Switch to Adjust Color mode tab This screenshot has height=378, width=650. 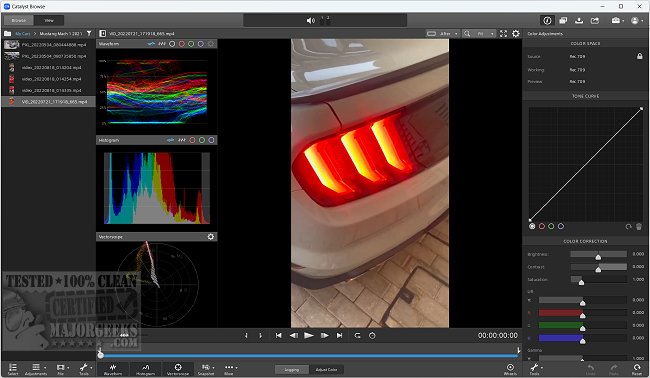(326, 369)
